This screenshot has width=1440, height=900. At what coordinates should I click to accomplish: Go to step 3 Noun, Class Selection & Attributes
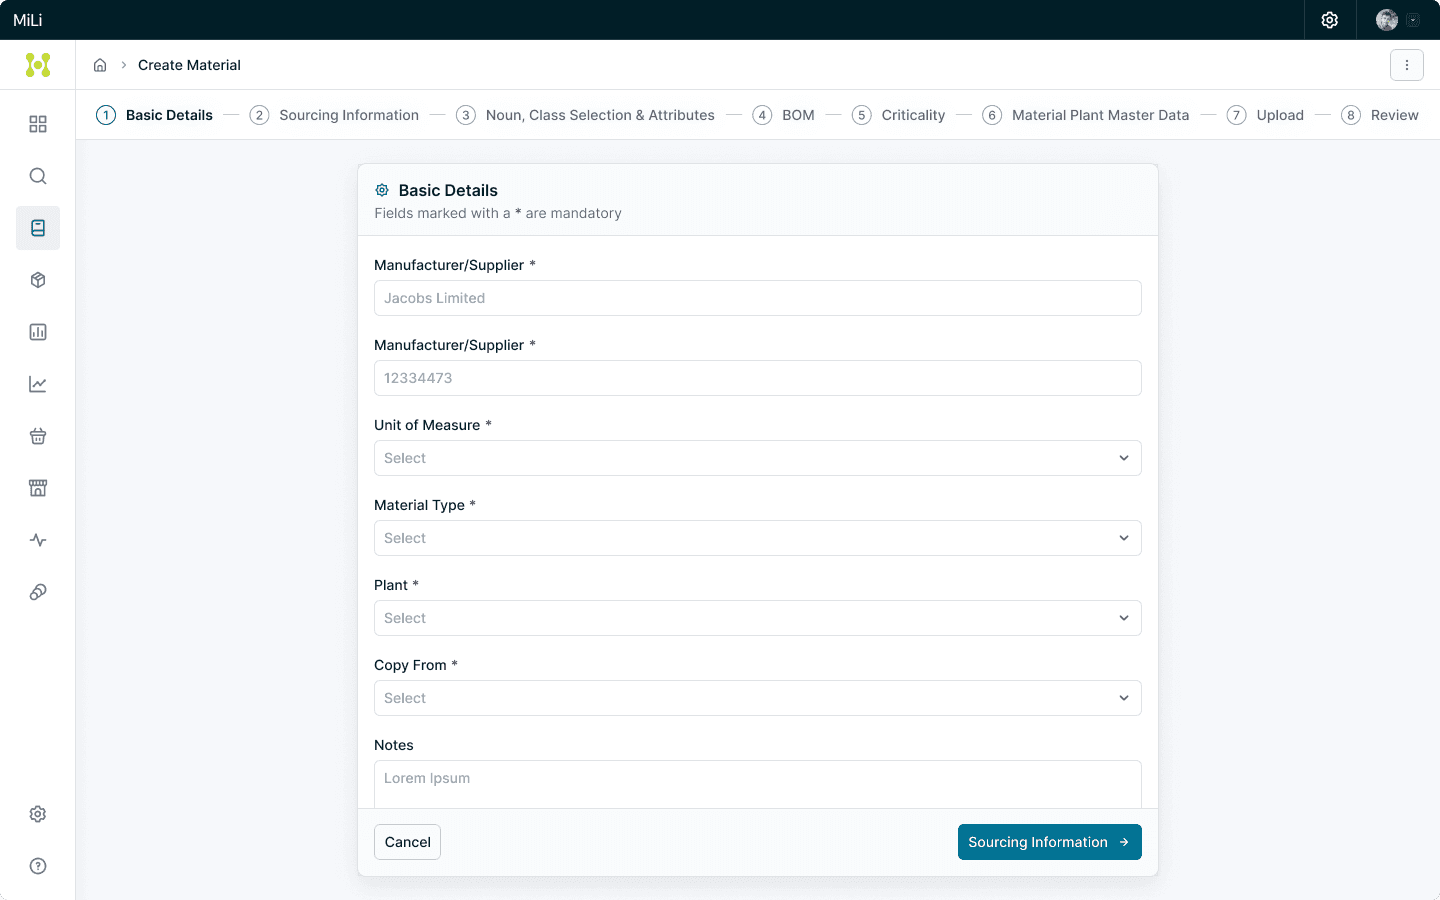586,115
